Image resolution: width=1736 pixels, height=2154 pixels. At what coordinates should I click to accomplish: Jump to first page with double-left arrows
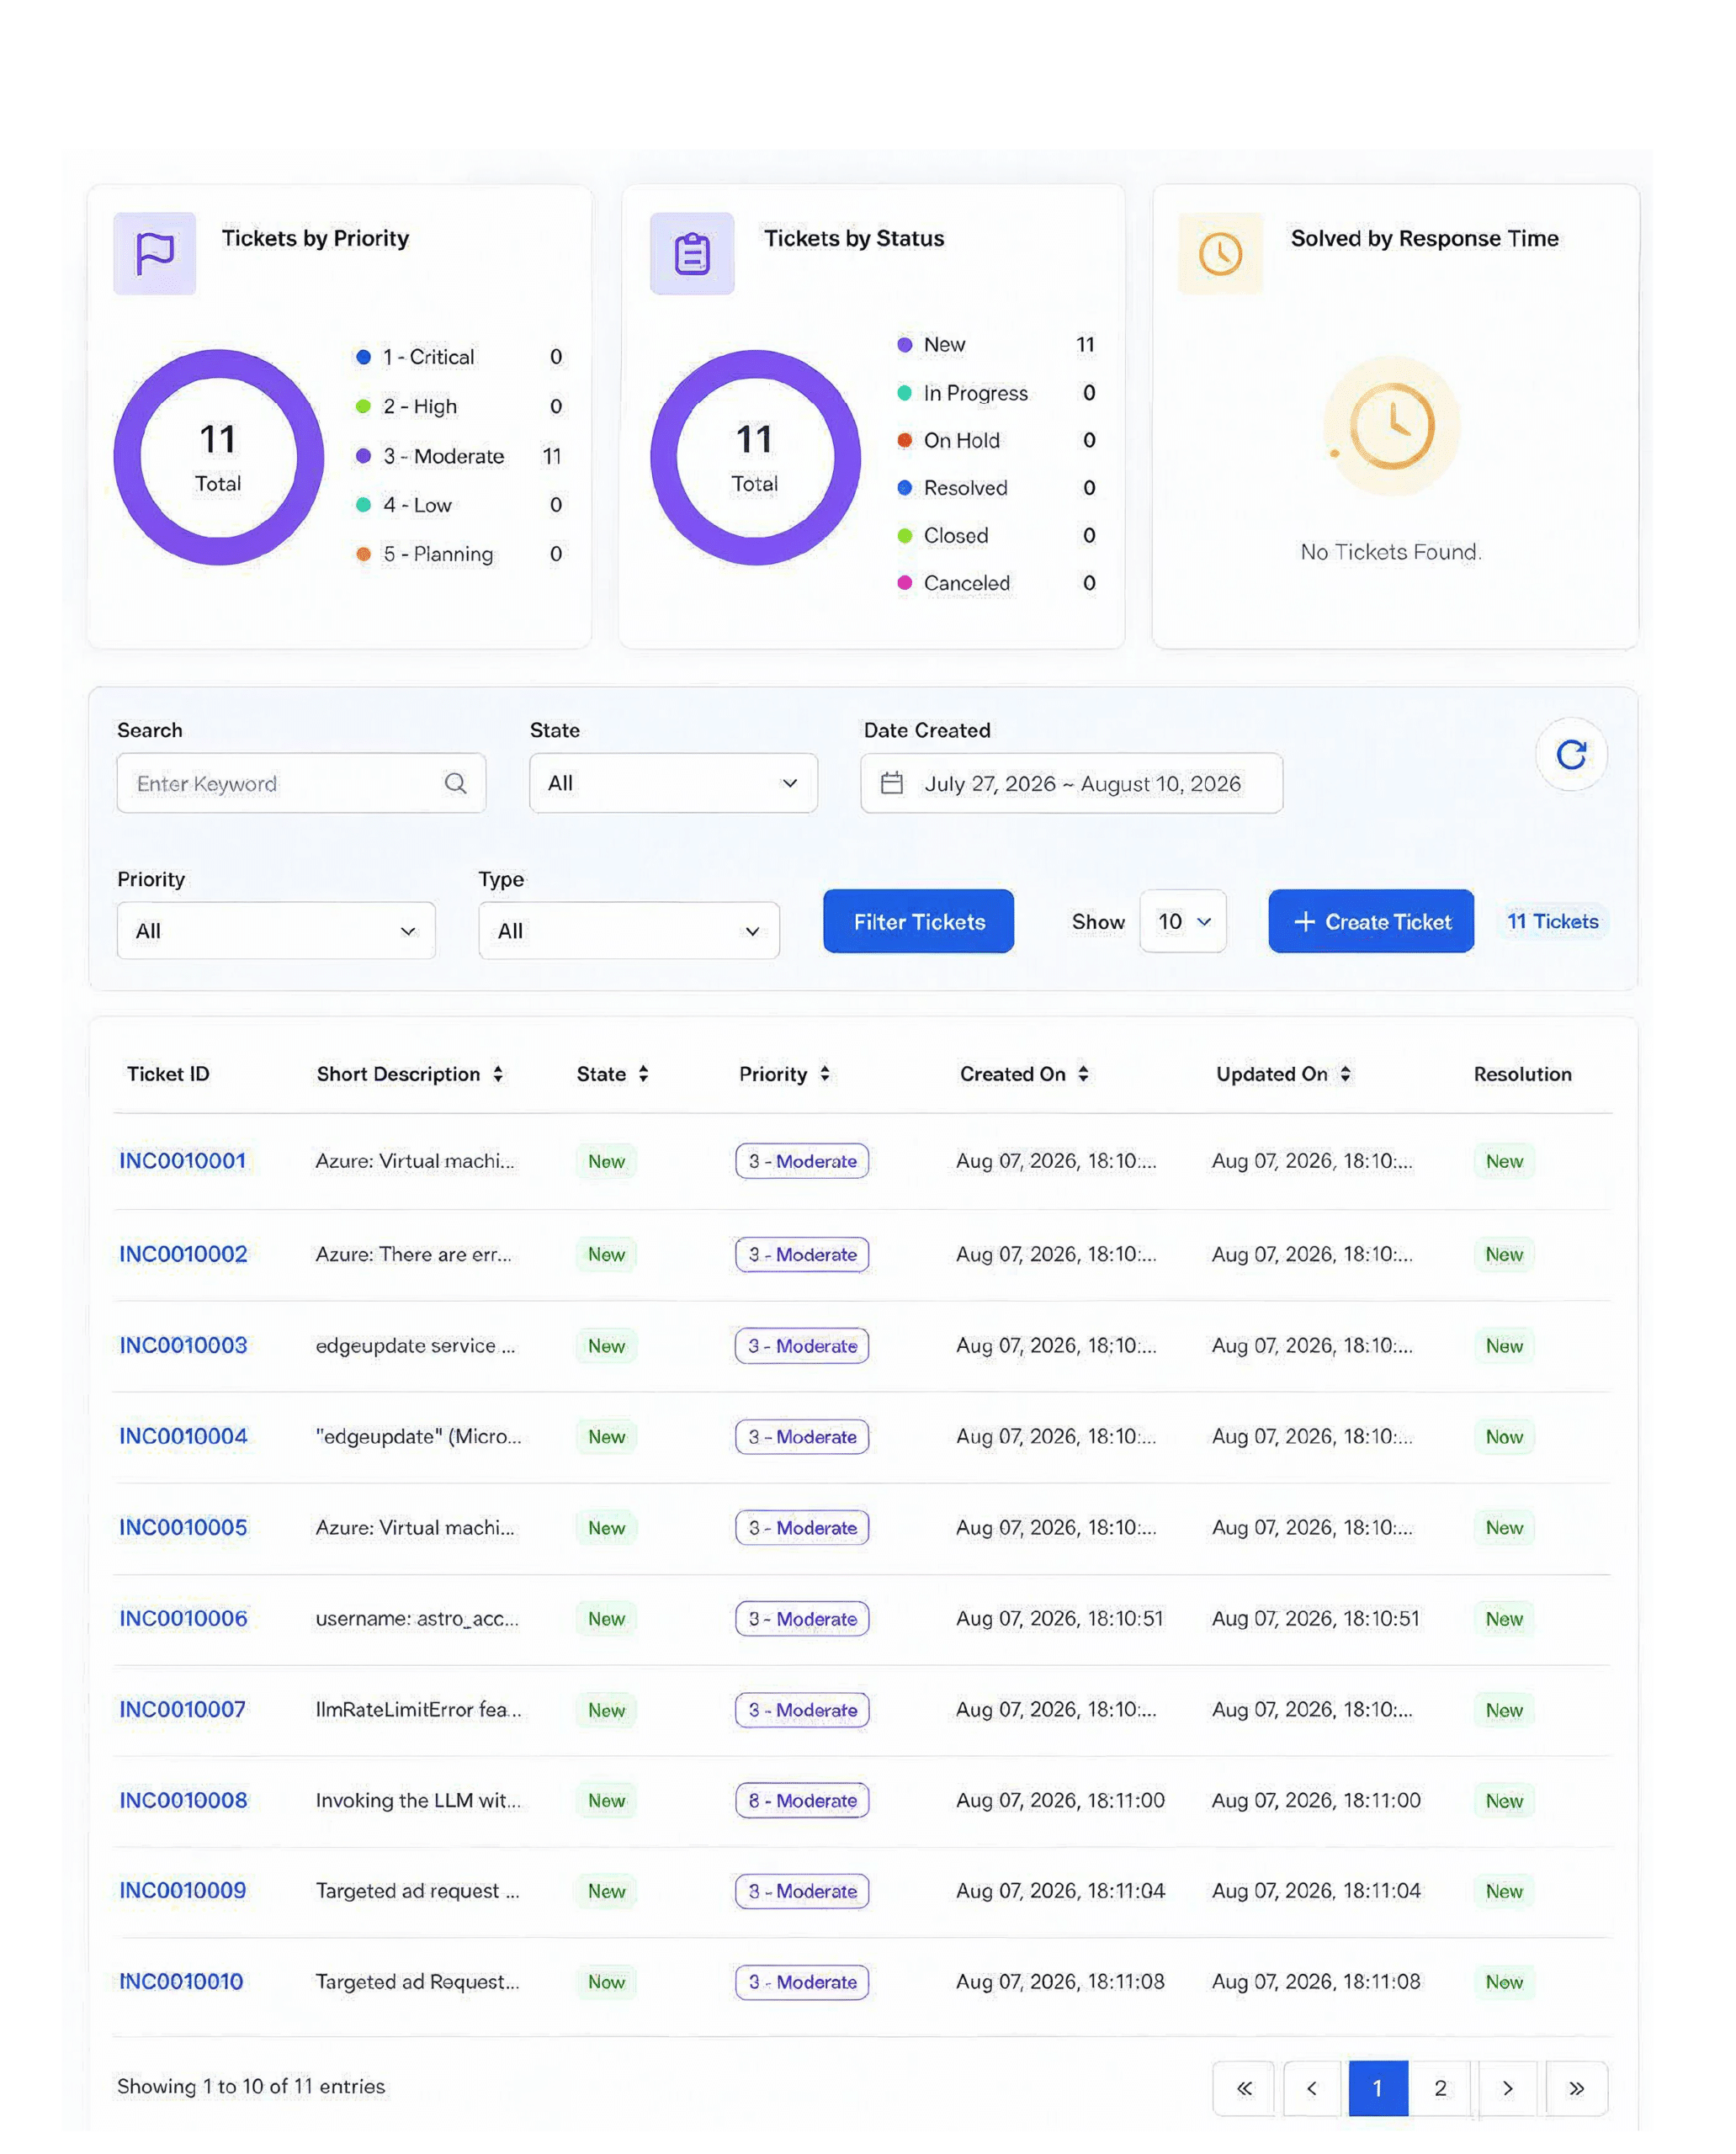tap(1244, 2088)
